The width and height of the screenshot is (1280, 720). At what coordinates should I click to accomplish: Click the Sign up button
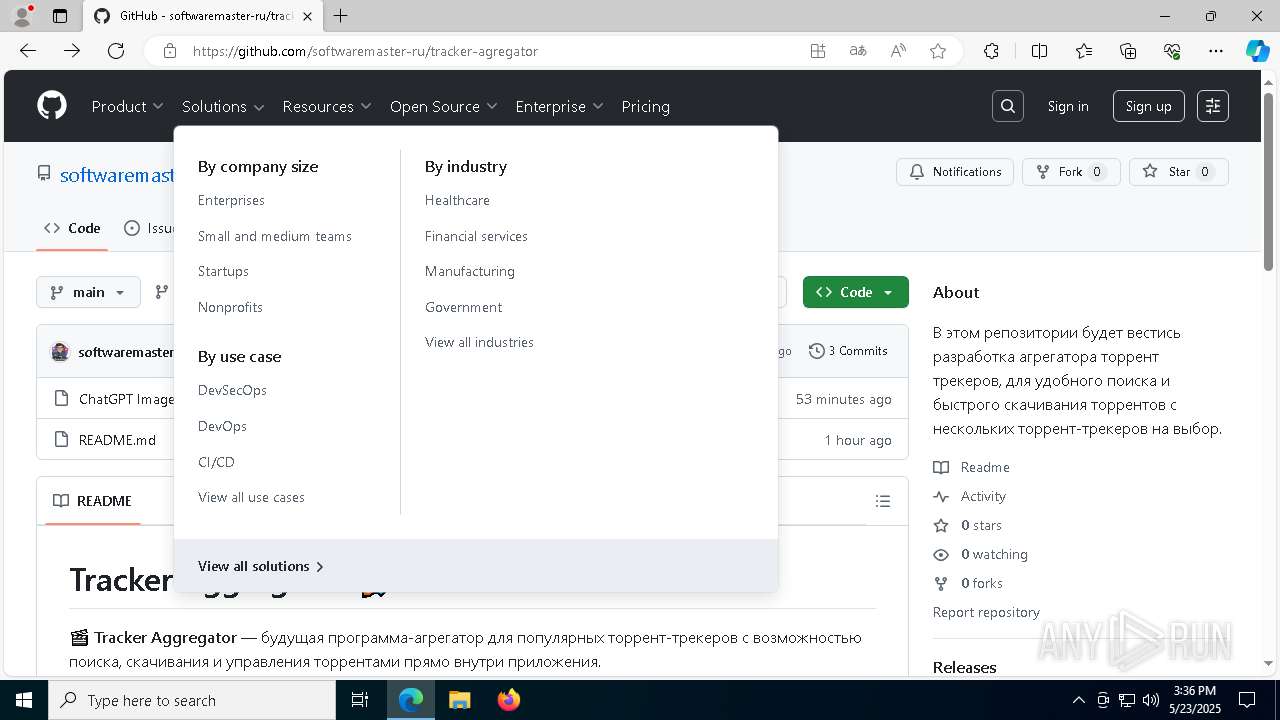pyautogui.click(x=1148, y=106)
